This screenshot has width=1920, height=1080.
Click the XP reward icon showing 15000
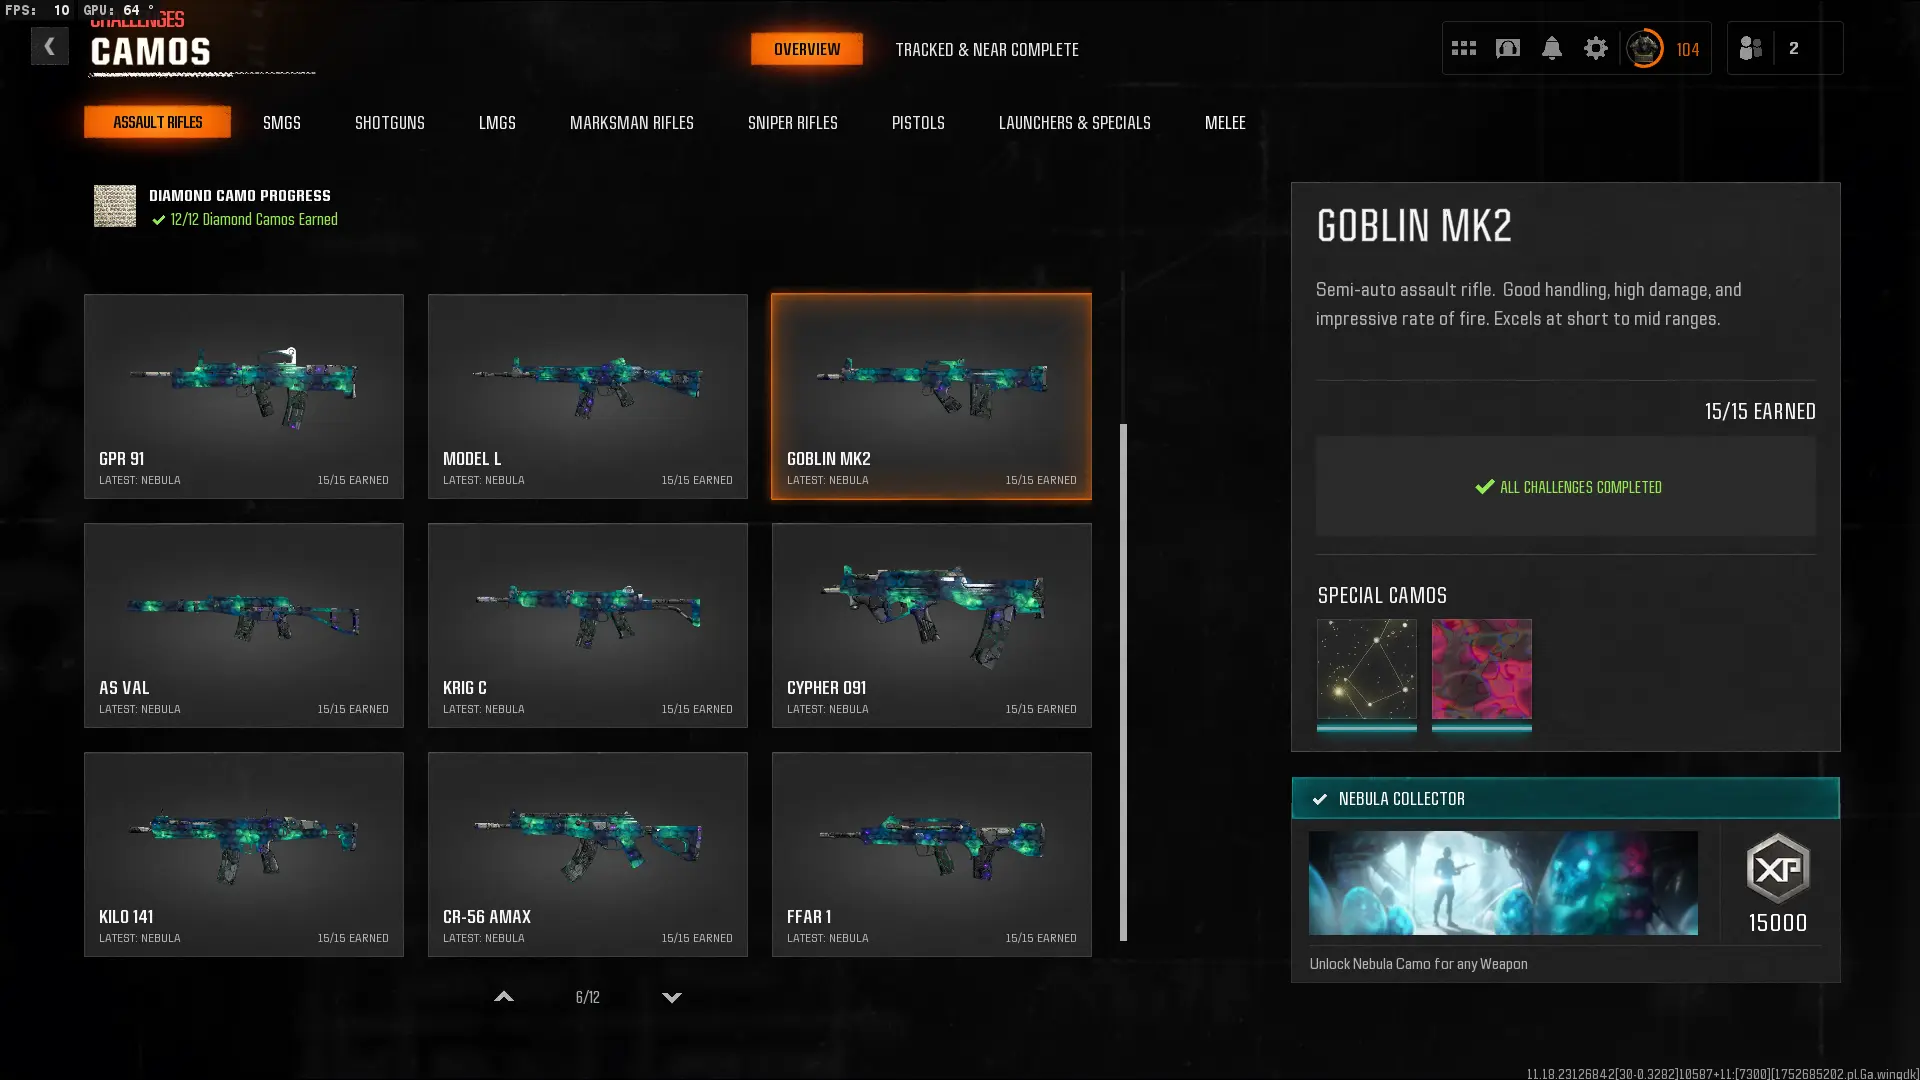(x=1777, y=868)
